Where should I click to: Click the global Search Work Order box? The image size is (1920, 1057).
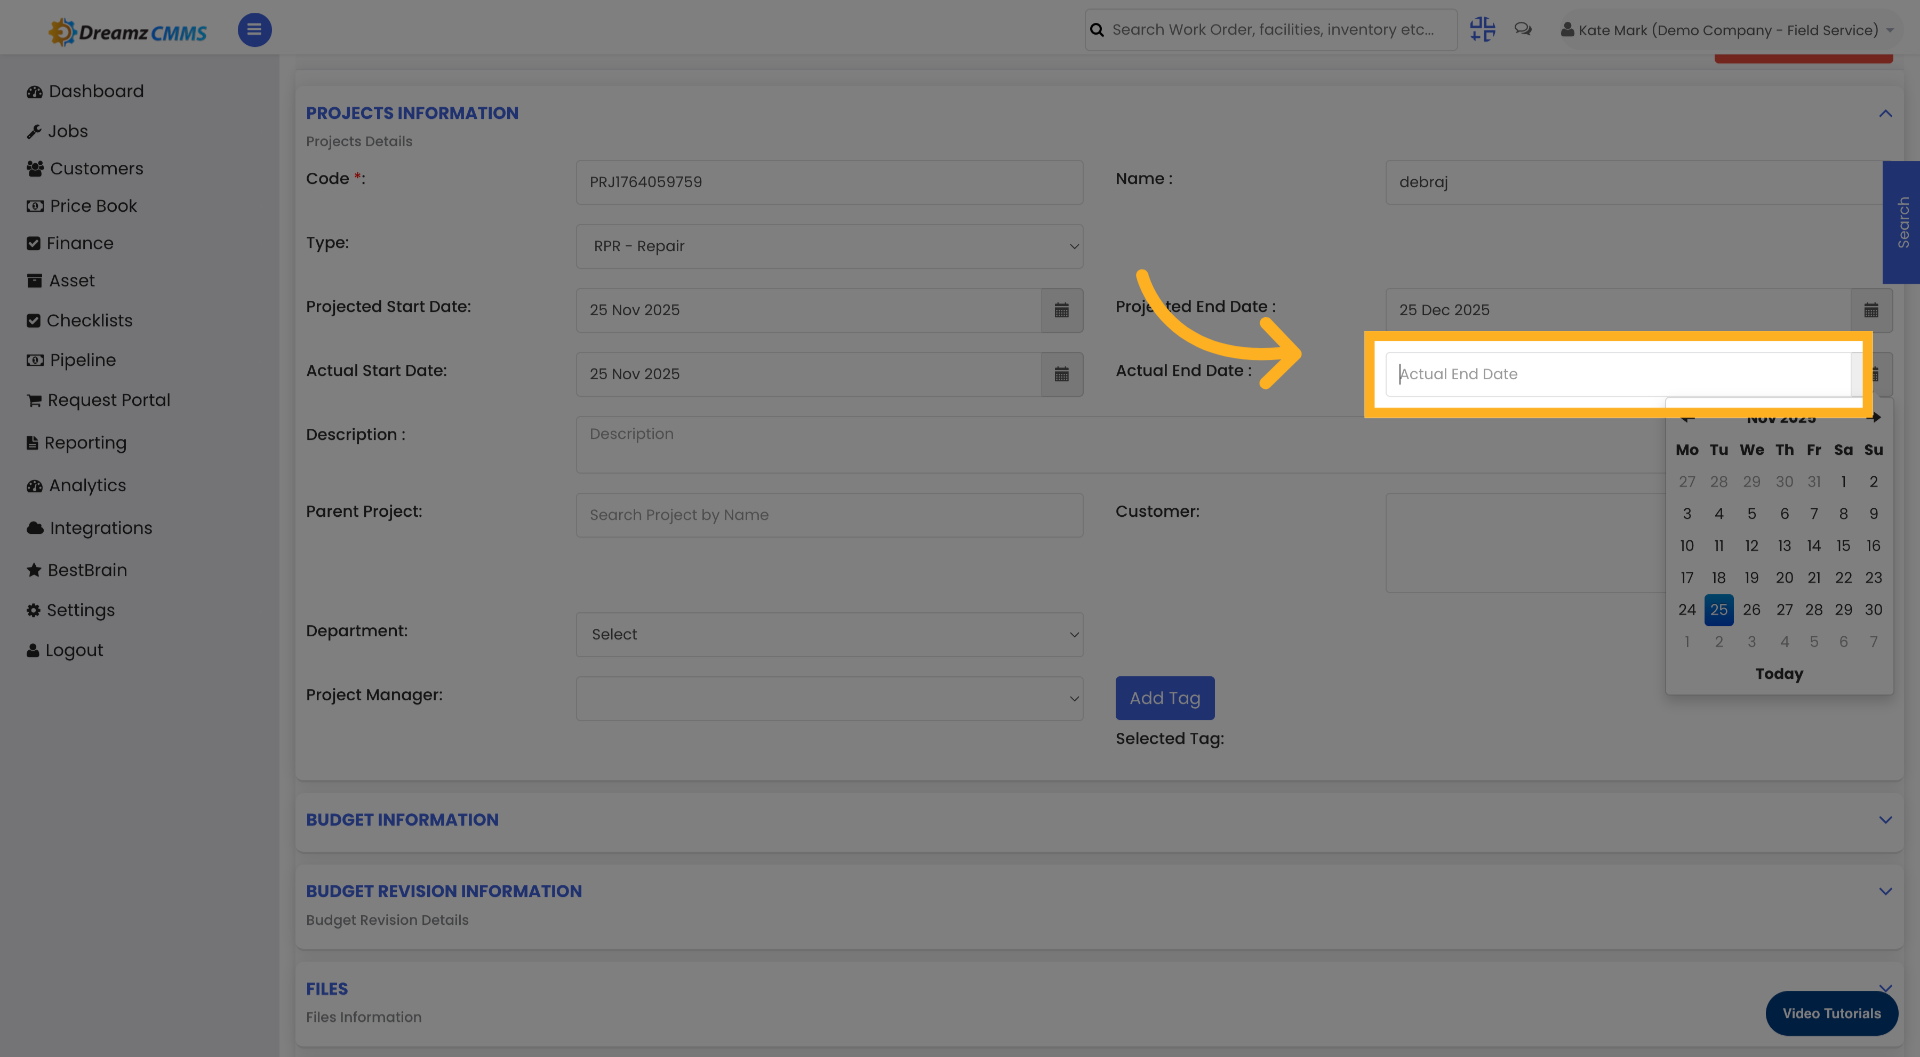1271,30
